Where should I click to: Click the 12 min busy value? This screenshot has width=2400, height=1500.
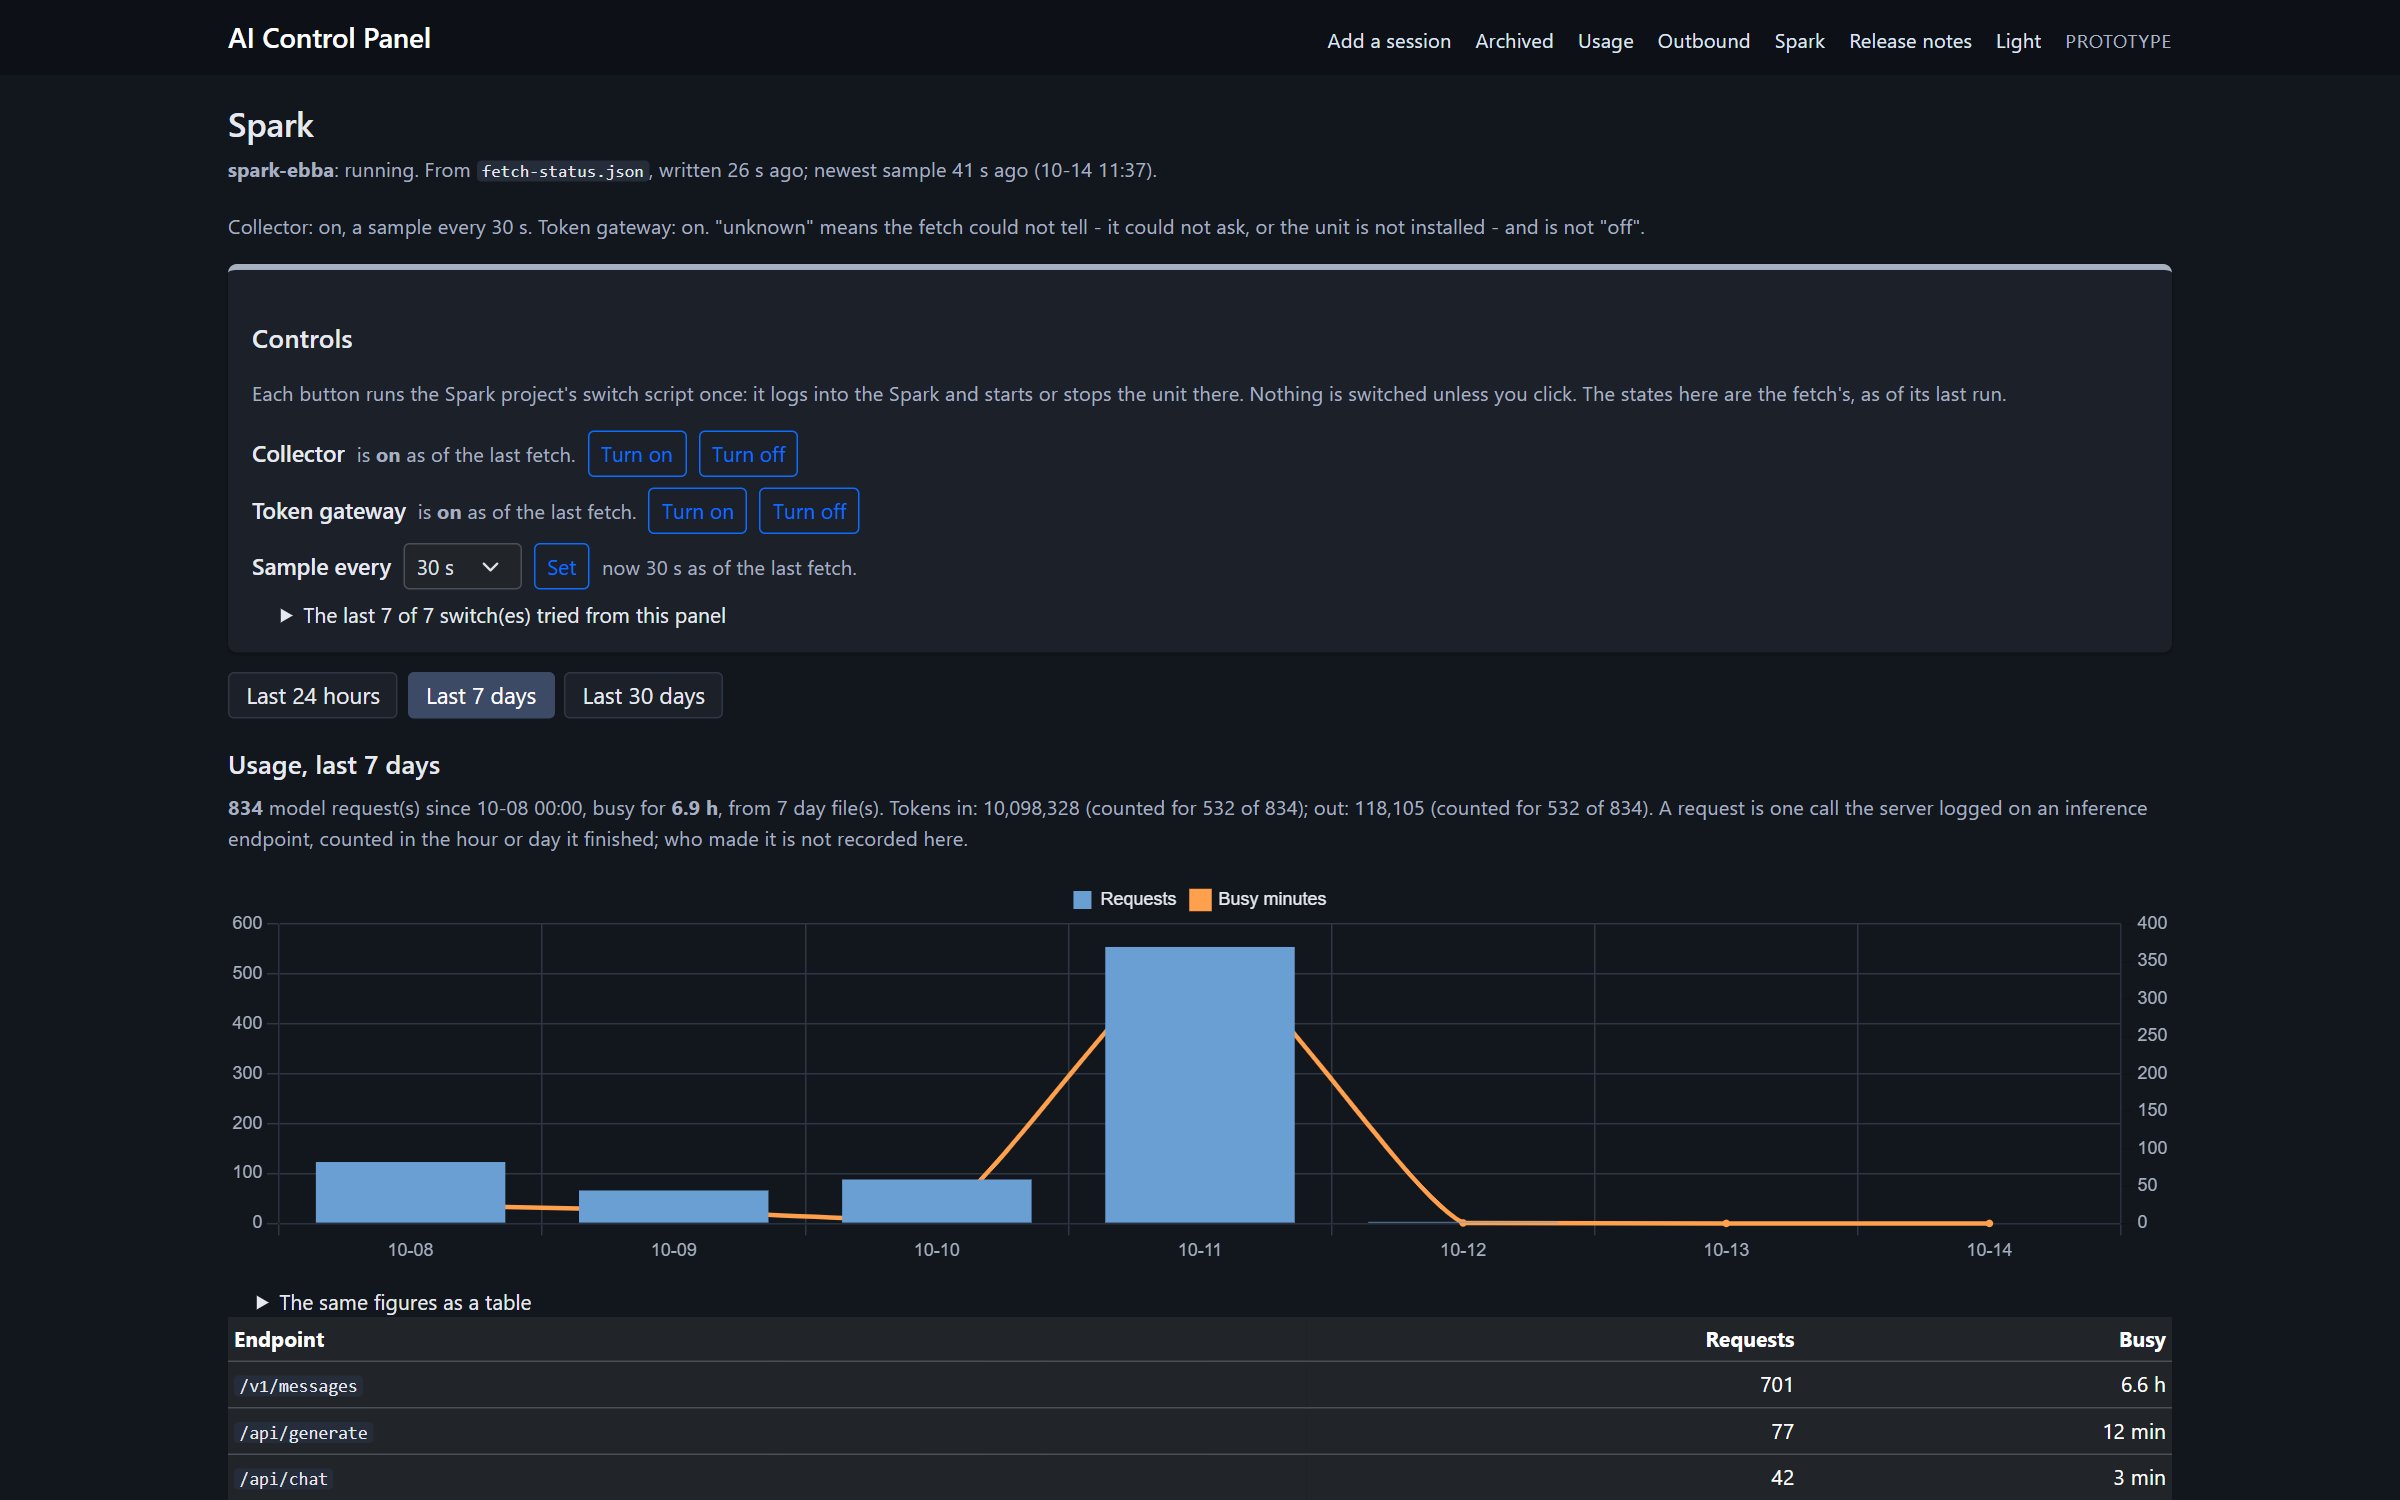coord(2133,1431)
